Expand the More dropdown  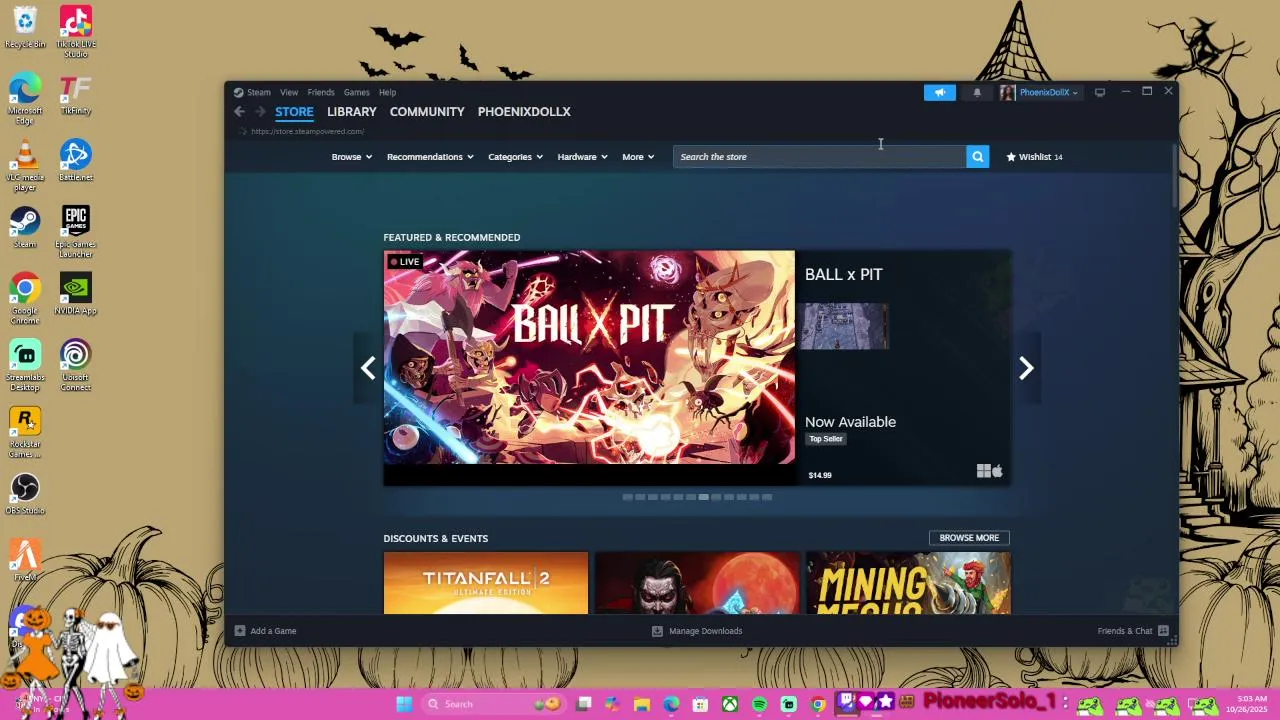pyautogui.click(x=638, y=157)
